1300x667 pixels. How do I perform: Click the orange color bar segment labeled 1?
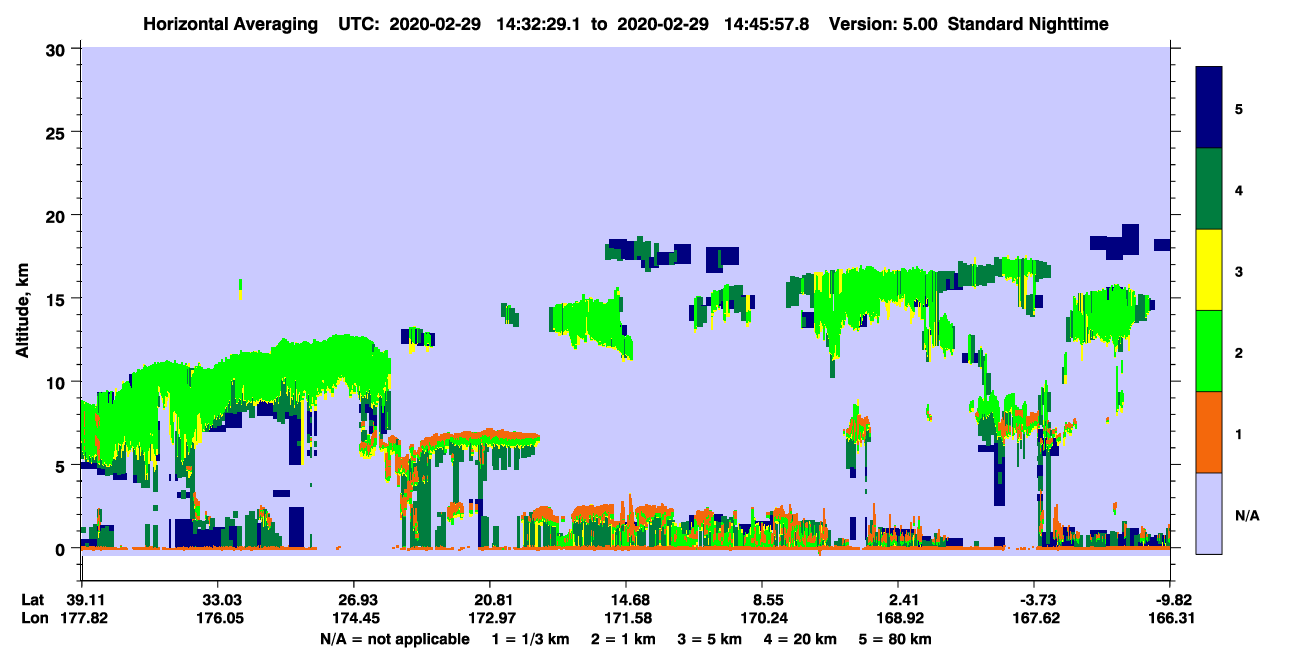coord(1209,432)
